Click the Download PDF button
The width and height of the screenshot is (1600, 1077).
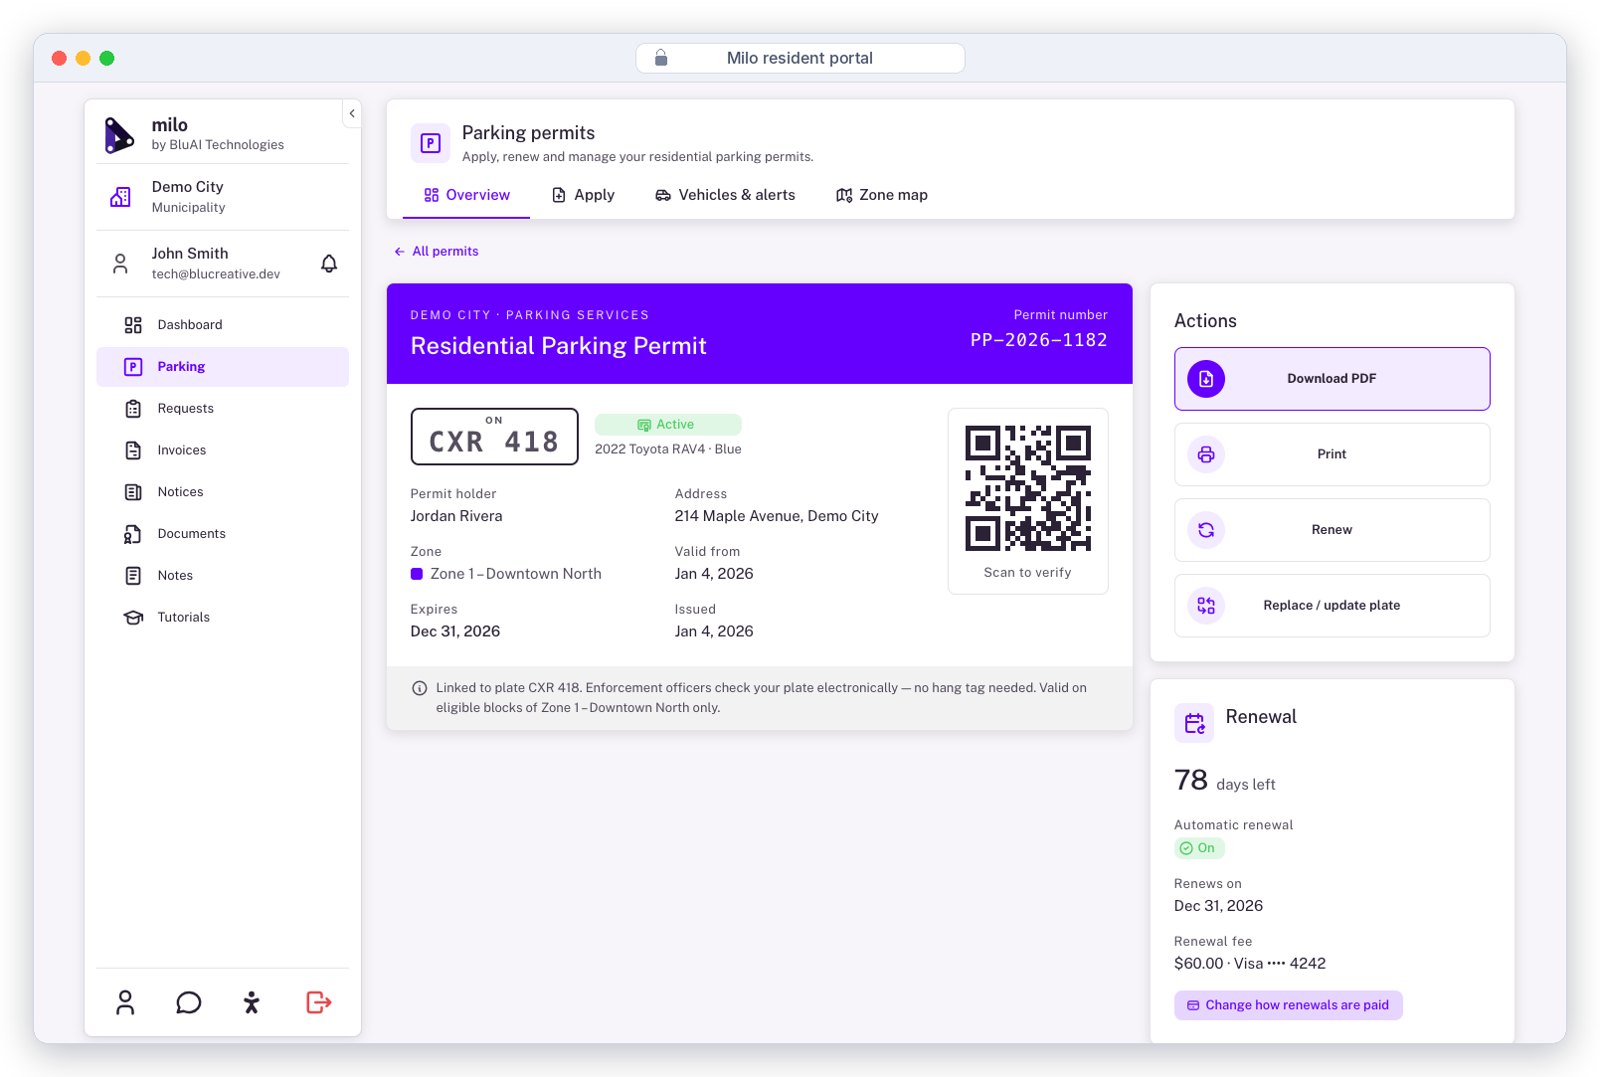1332,379
